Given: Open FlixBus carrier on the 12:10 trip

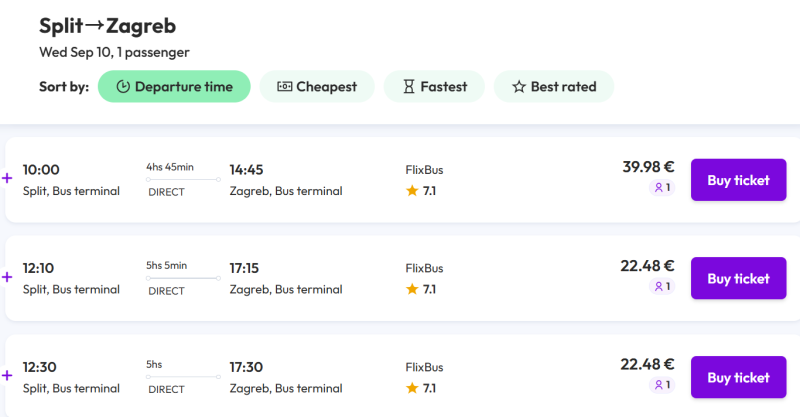Looking at the screenshot, I should tap(424, 268).
